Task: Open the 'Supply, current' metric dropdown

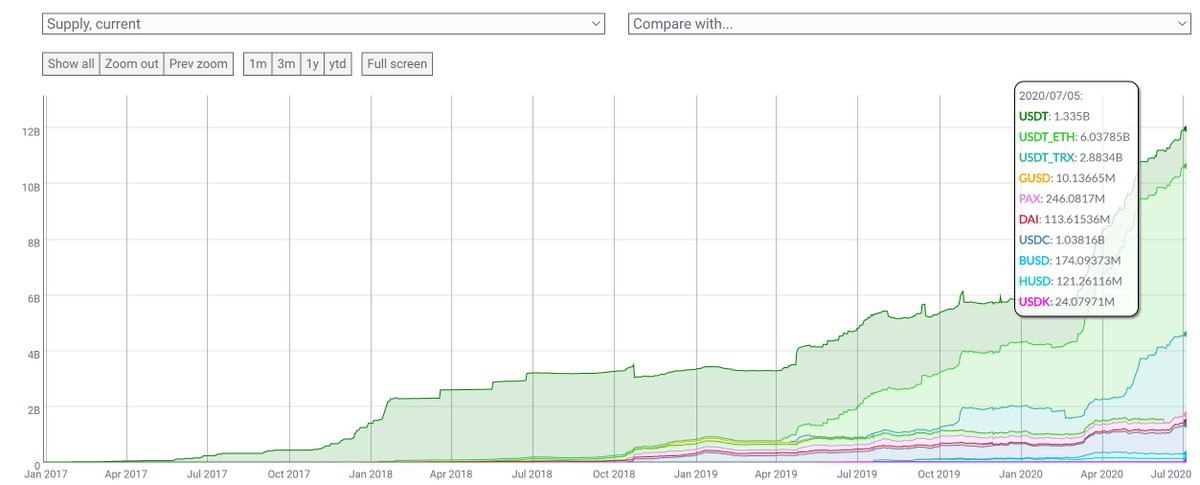Action: point(324,23)
